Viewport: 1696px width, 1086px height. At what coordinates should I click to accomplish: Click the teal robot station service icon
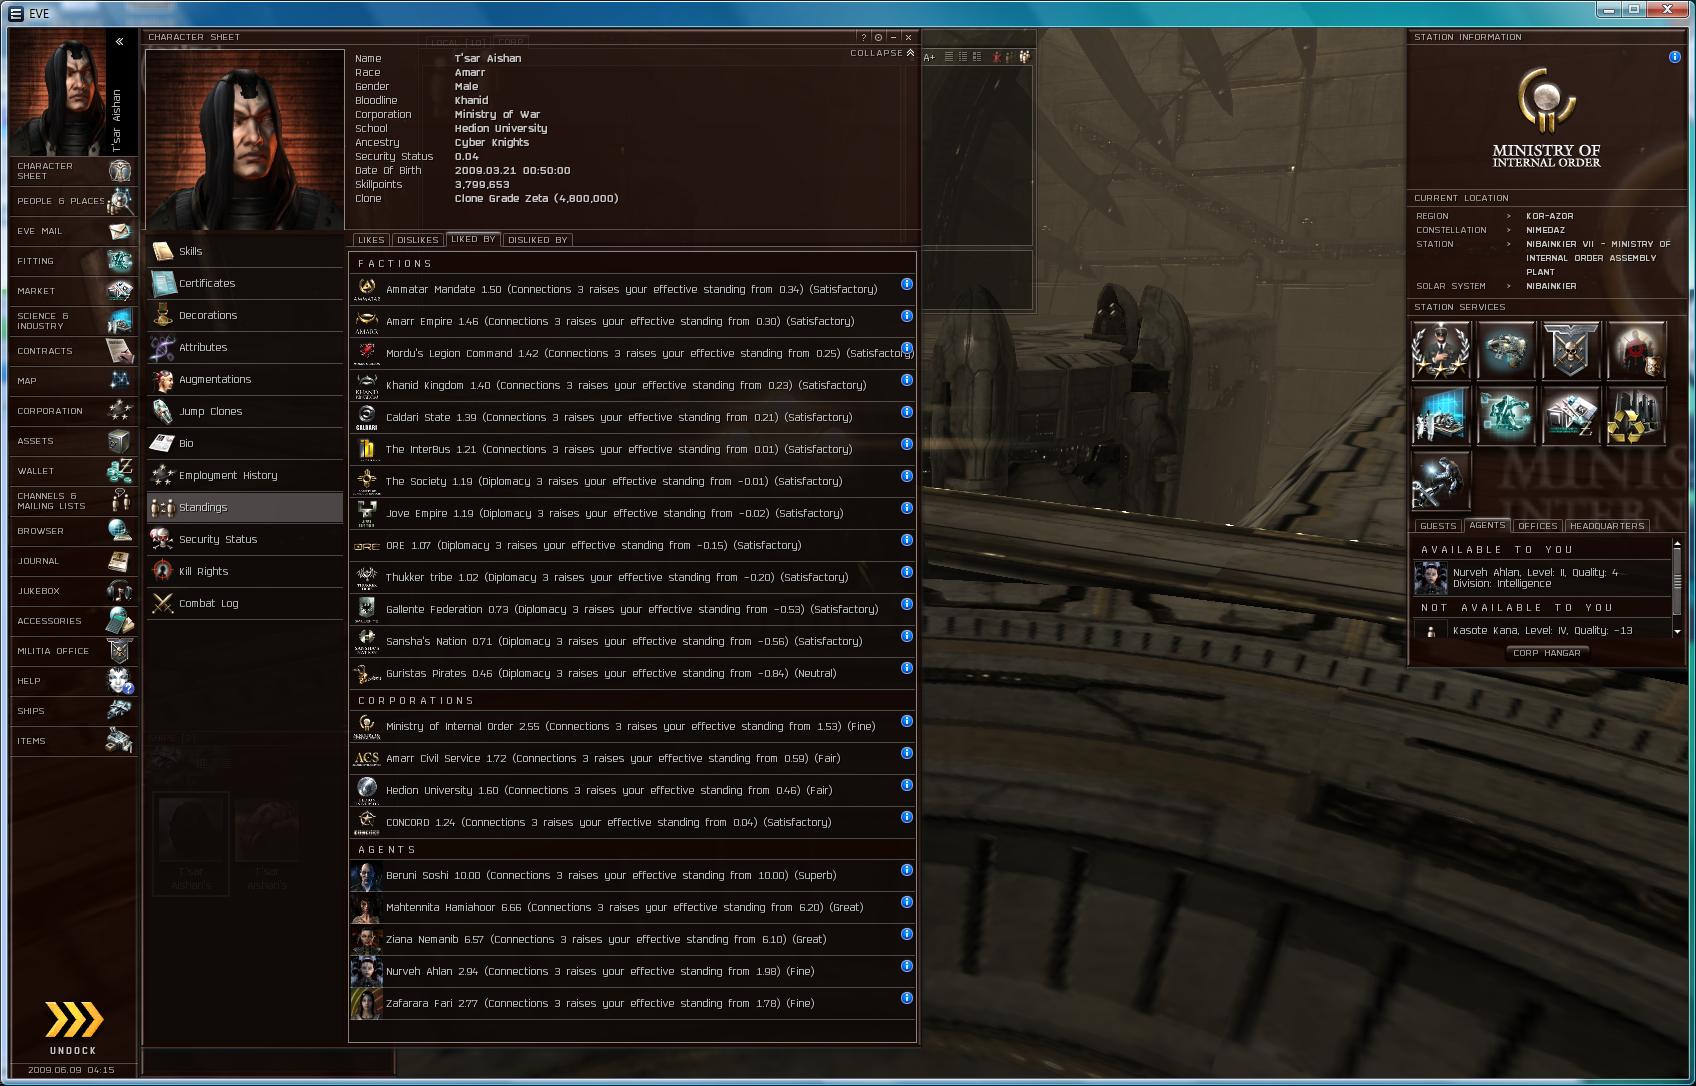(1506, 415)
